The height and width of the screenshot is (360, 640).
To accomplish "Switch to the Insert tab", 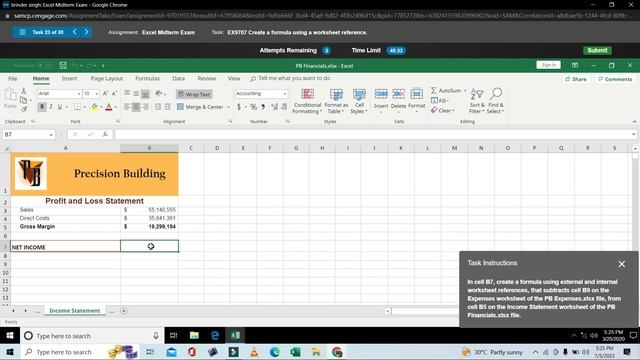I will [x=69, y=78].
